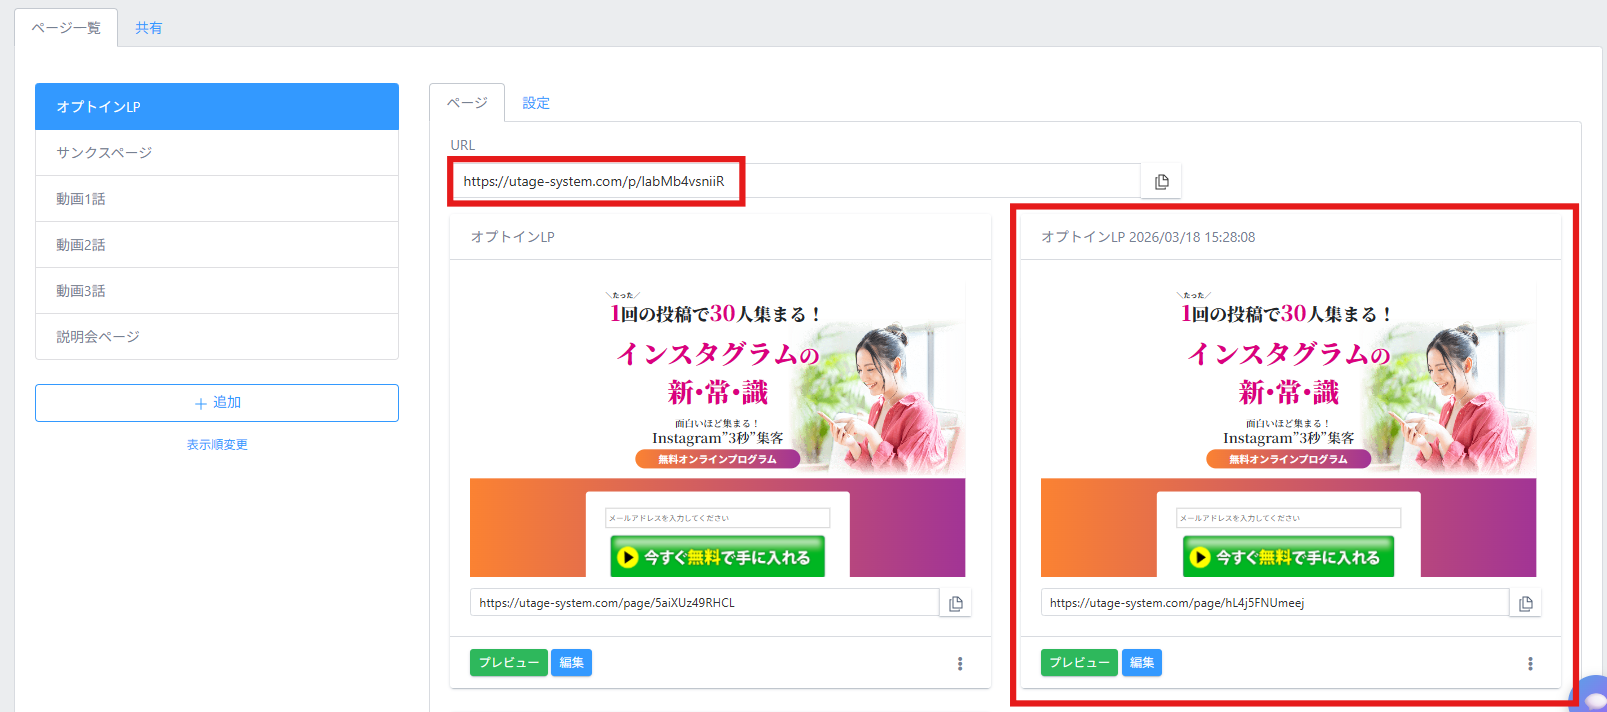Open the ページ一覧 tab
This screenshot has width=1607, height=712.
pos(66,28)
